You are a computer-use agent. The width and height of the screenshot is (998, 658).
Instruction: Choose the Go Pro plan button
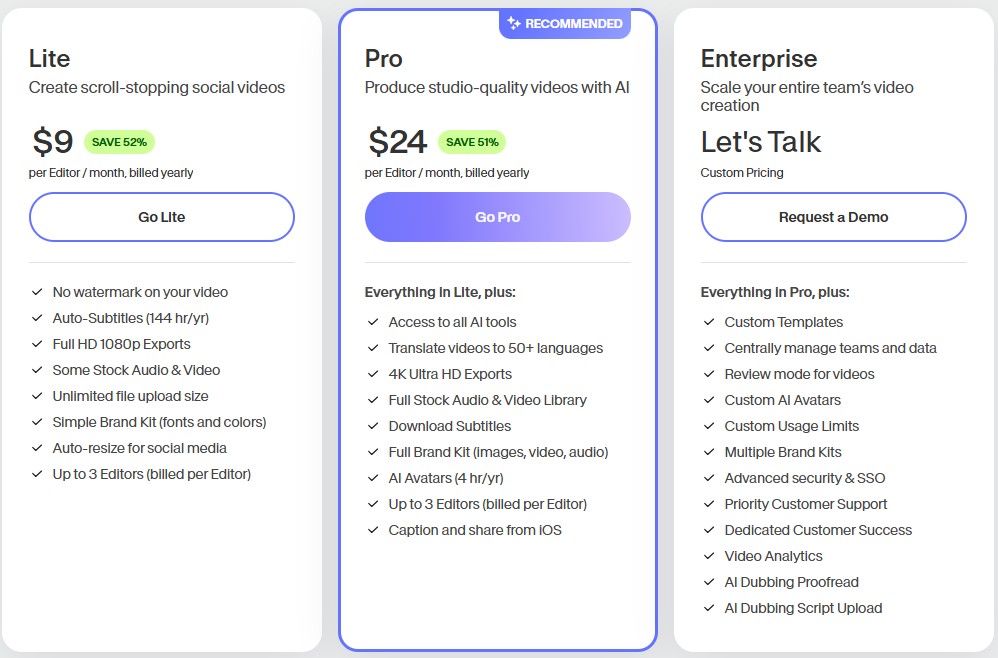click(x=498, y=217)
